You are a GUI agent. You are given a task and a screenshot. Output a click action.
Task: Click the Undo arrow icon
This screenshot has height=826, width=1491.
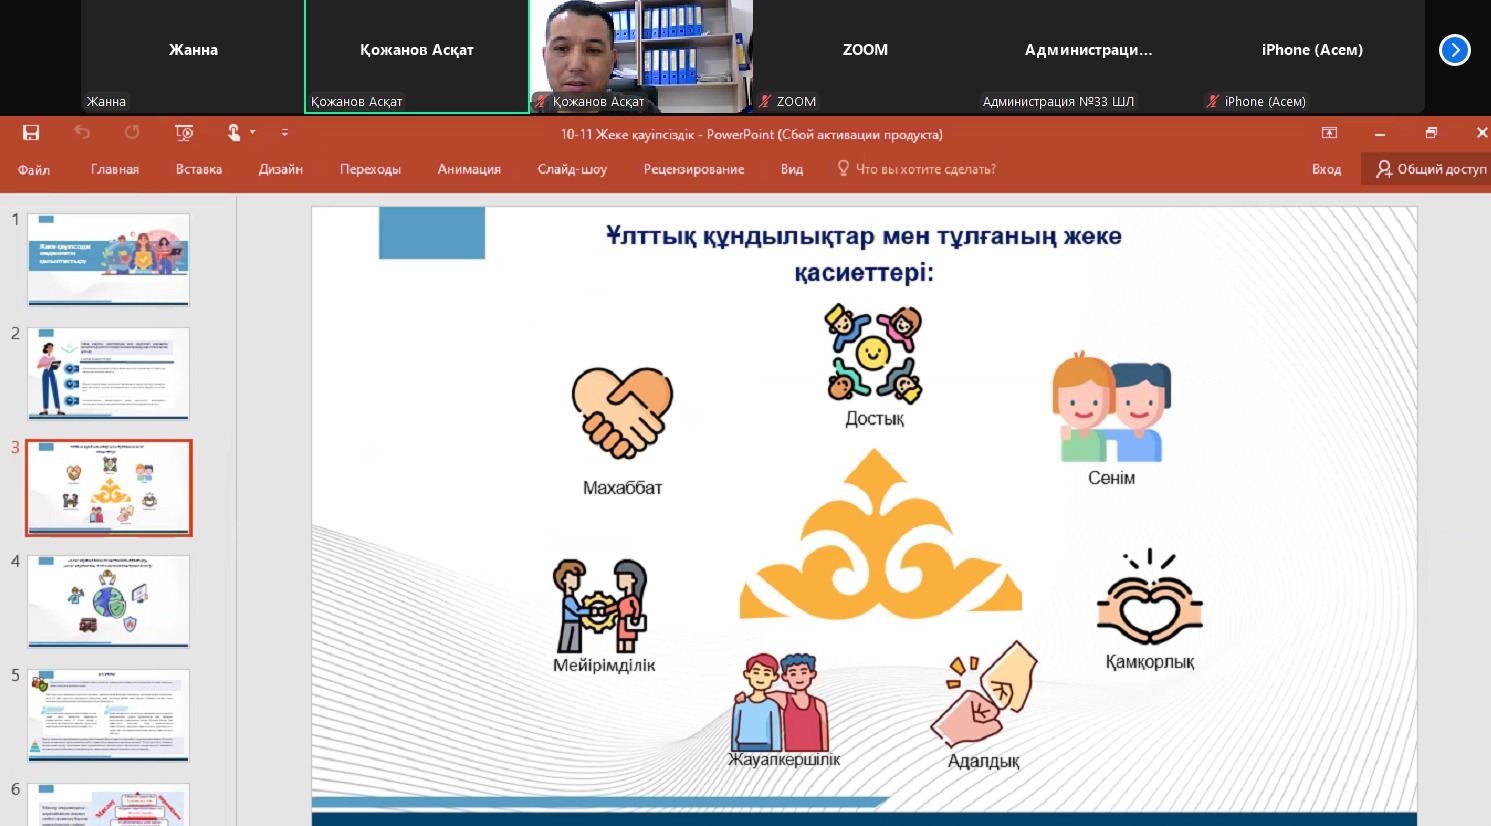[x=82, y=133]
